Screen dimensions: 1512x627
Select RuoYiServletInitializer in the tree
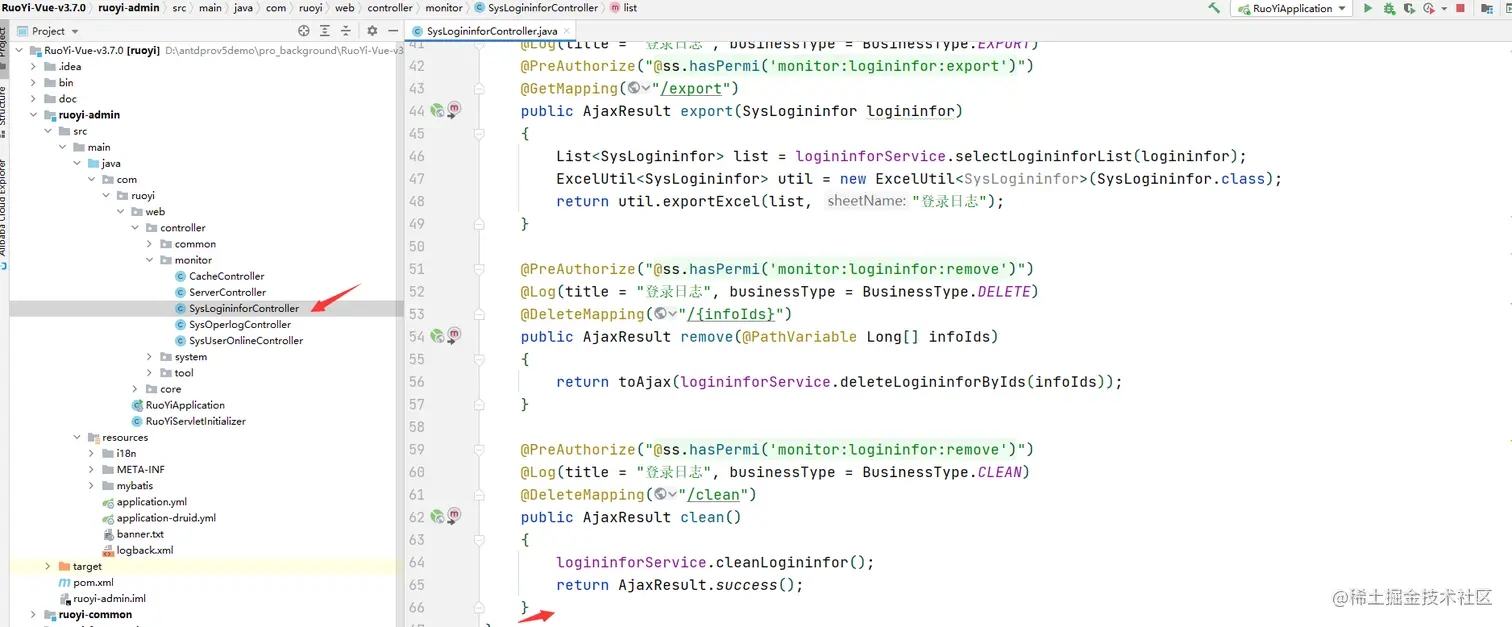[x=188, y=421]
